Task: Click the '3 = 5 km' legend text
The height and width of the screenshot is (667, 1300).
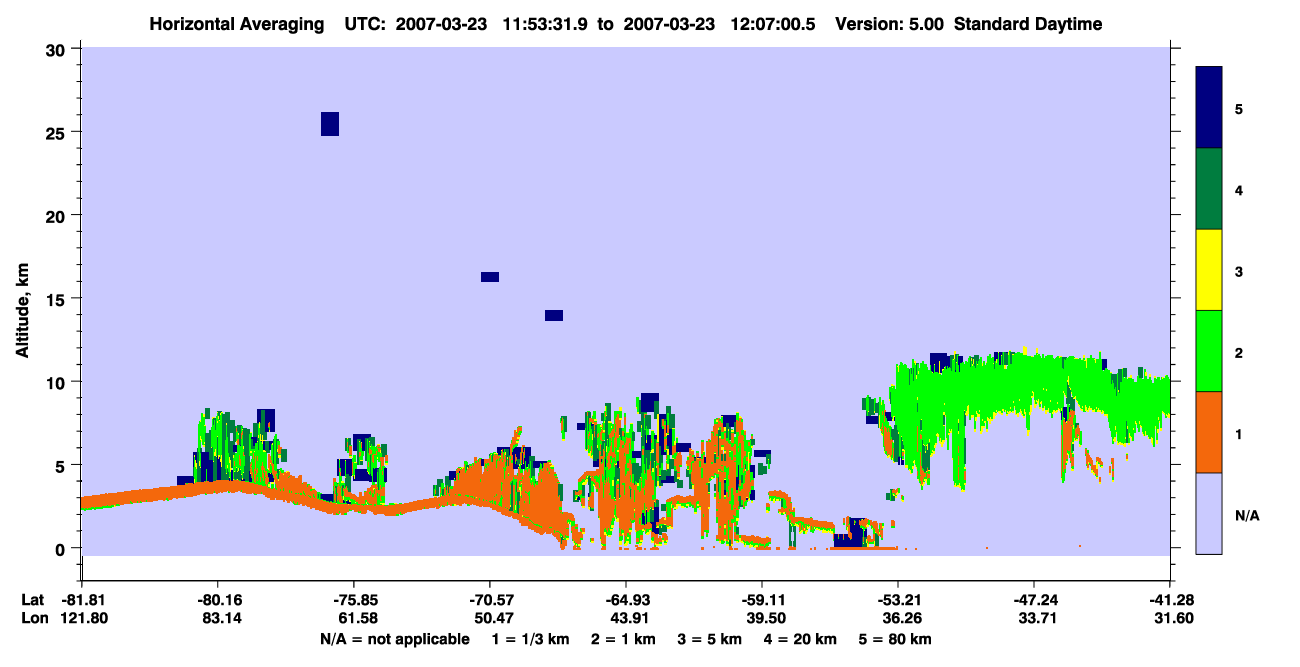Action: (x=709, y=639)
